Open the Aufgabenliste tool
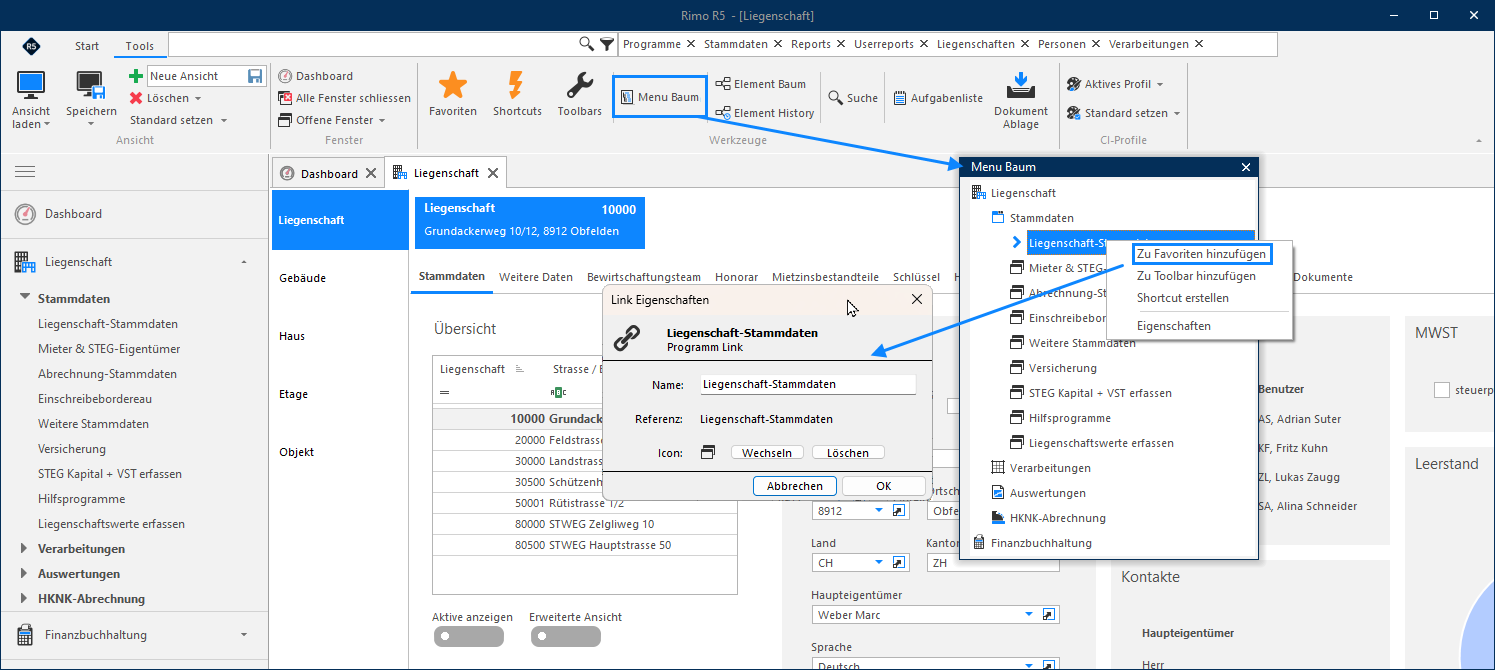Image resolution: width=1495 pixels, height=670 pixels. [x=938, y=98]
